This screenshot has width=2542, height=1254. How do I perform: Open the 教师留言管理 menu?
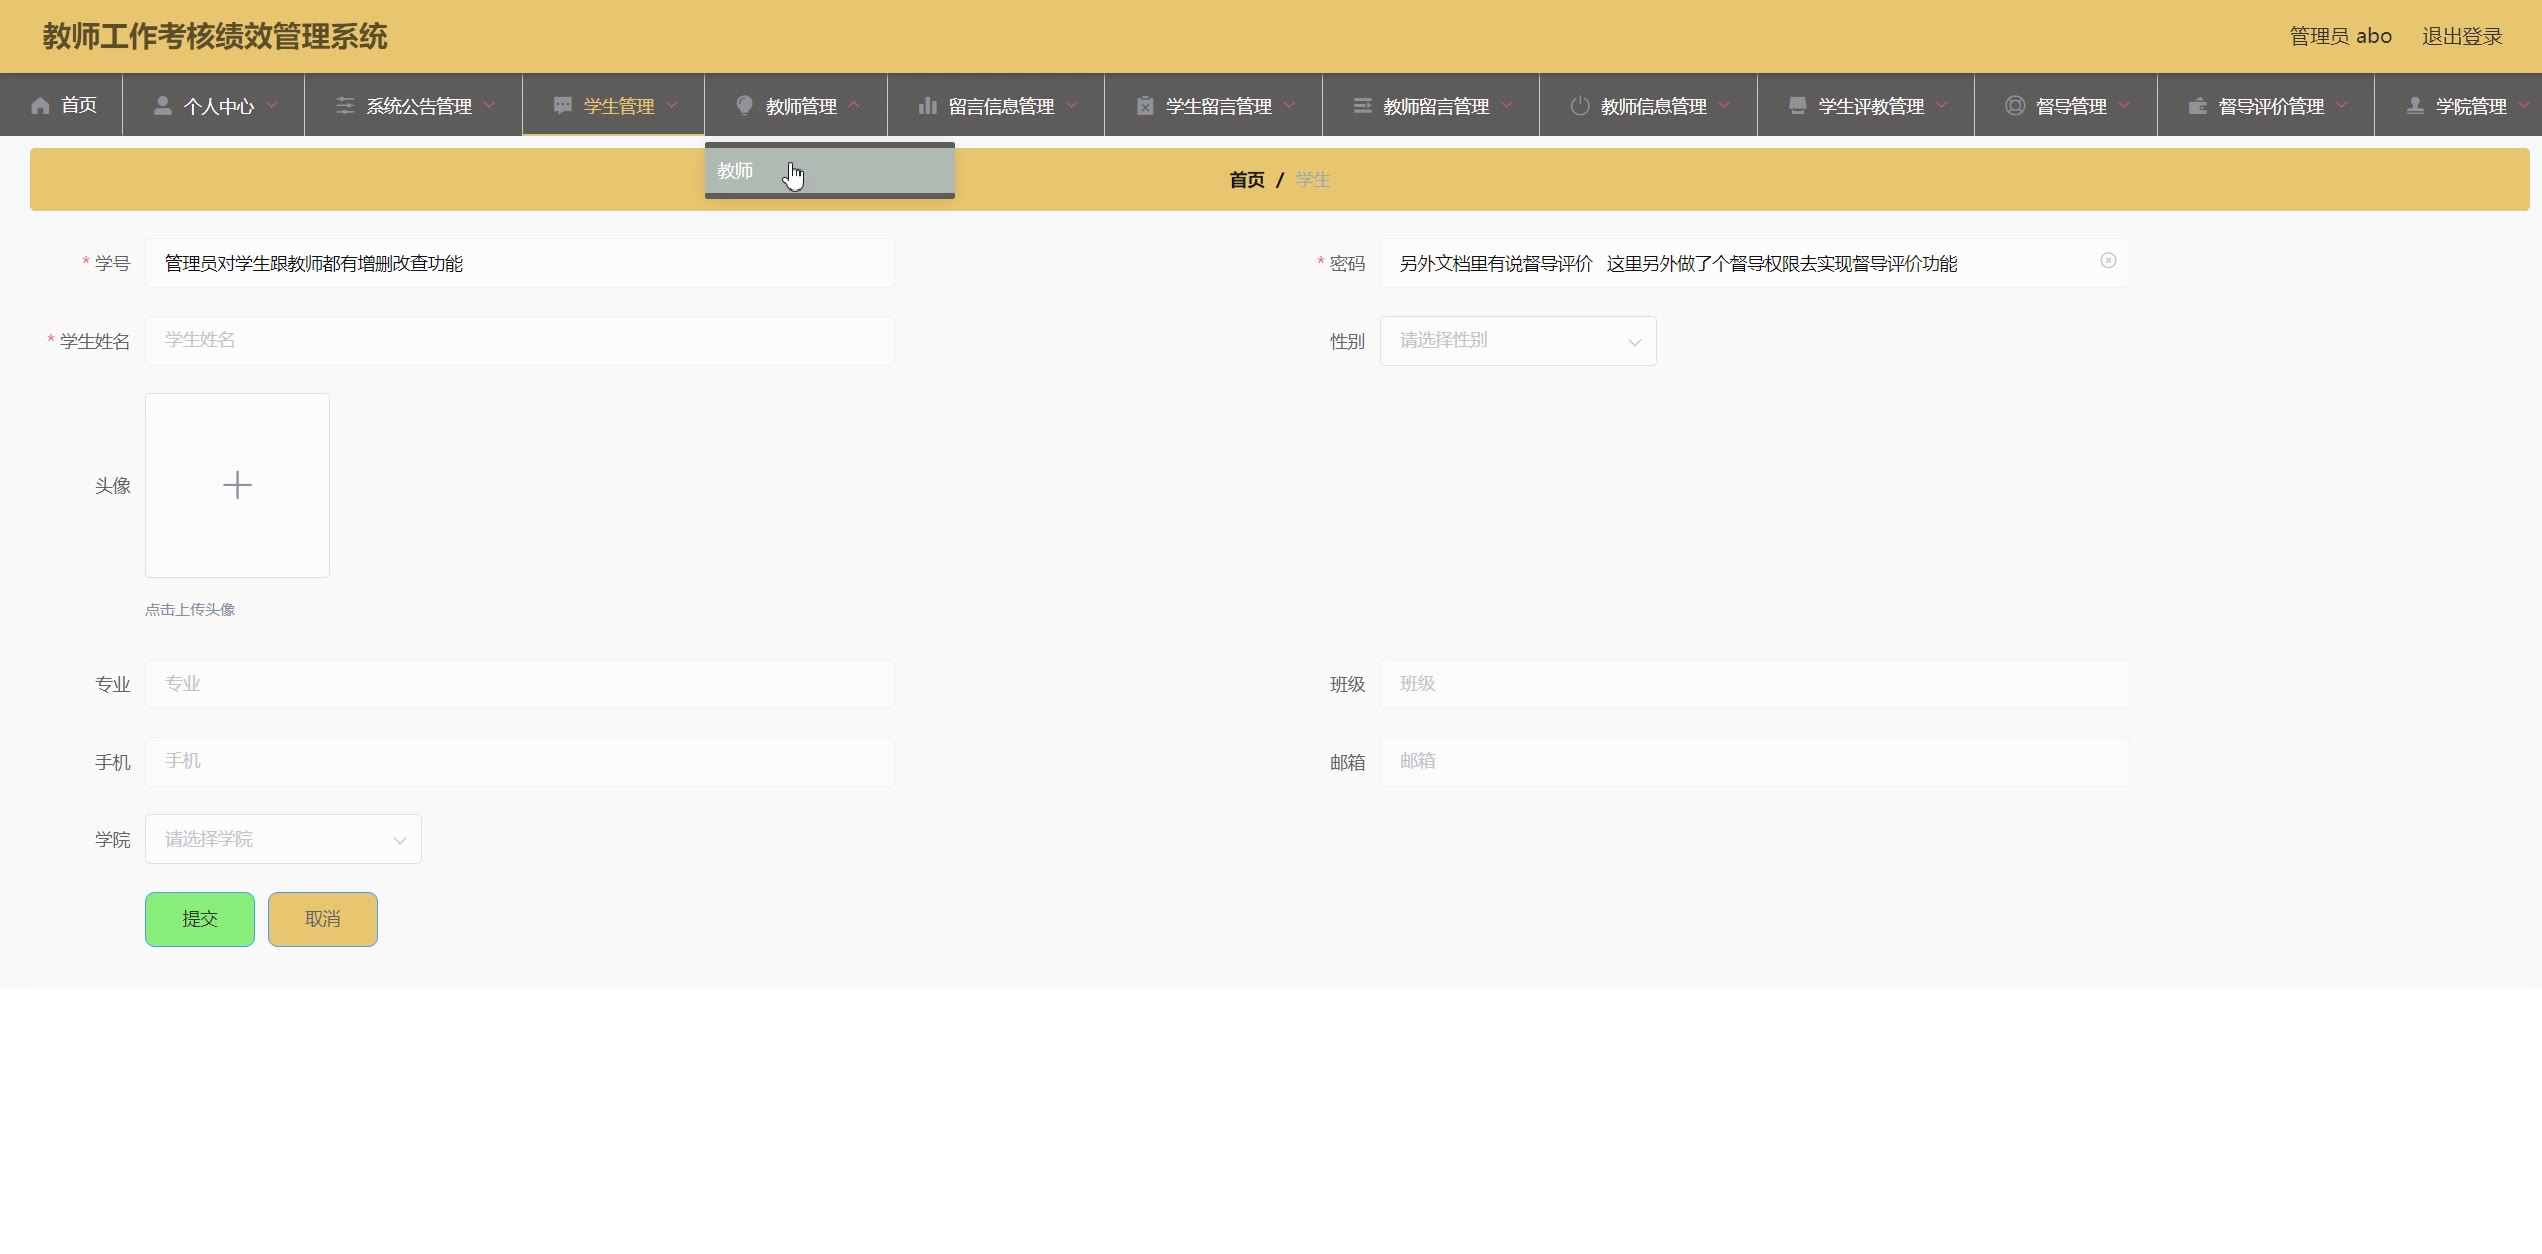(x=1435, y=106)
